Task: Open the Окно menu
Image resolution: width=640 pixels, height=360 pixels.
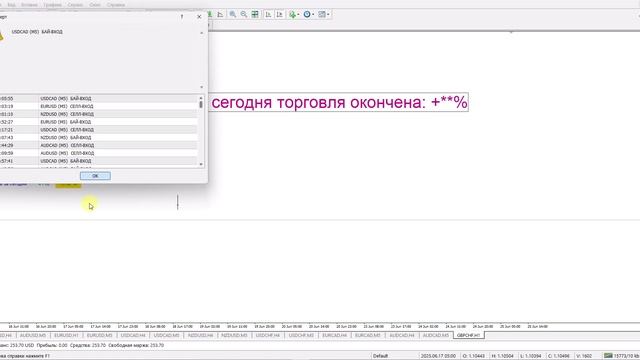Action: 95,5
